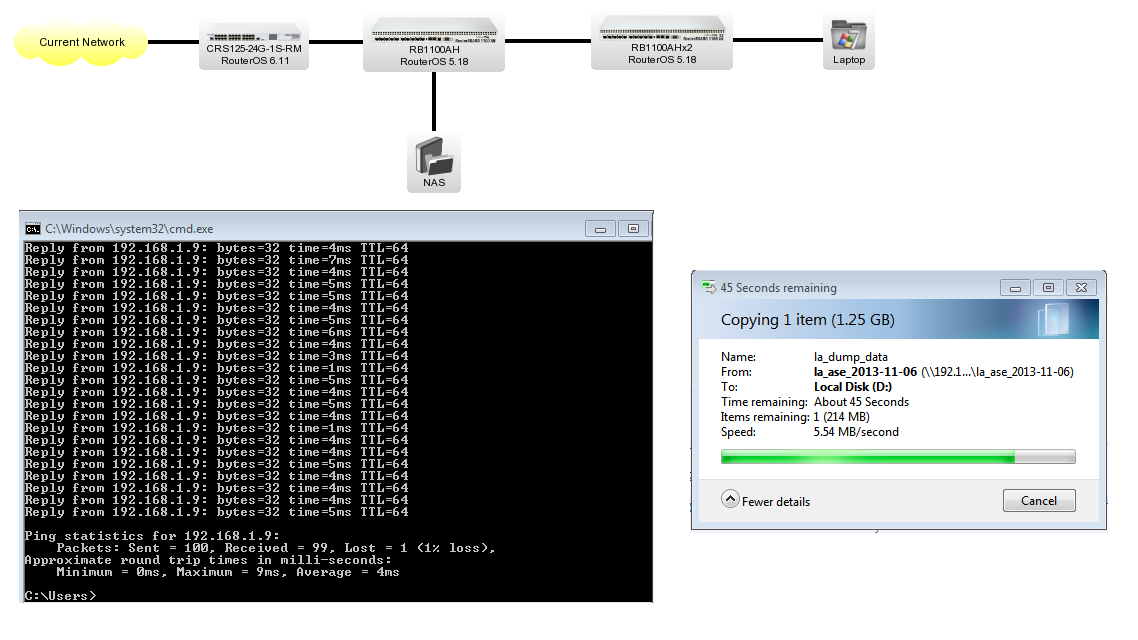This screenshot has height=640, width=1138.
Task: Click the NAS storage icon
Action: [x=434, y=155]
